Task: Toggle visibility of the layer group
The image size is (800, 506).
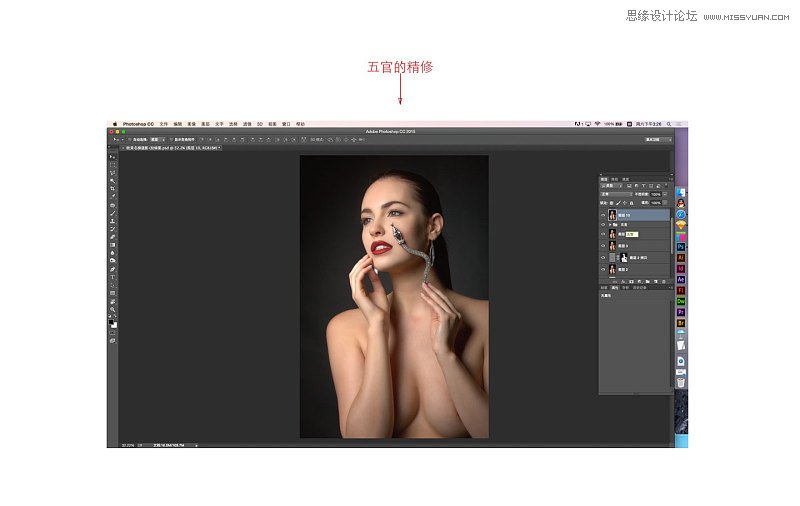Action: point(602,225)
